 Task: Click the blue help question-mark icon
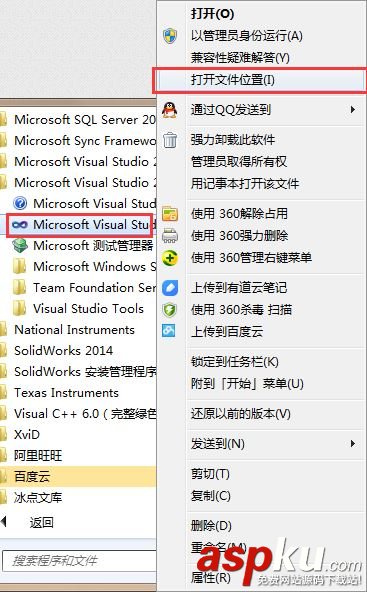(x=20, y=204)
